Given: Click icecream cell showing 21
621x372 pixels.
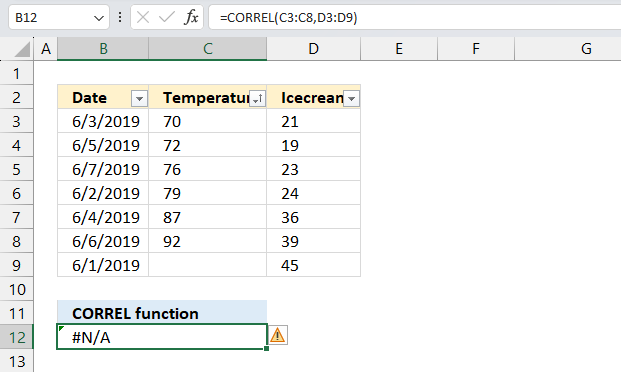Looking at the screenshot, I should (x=314, y=121).
